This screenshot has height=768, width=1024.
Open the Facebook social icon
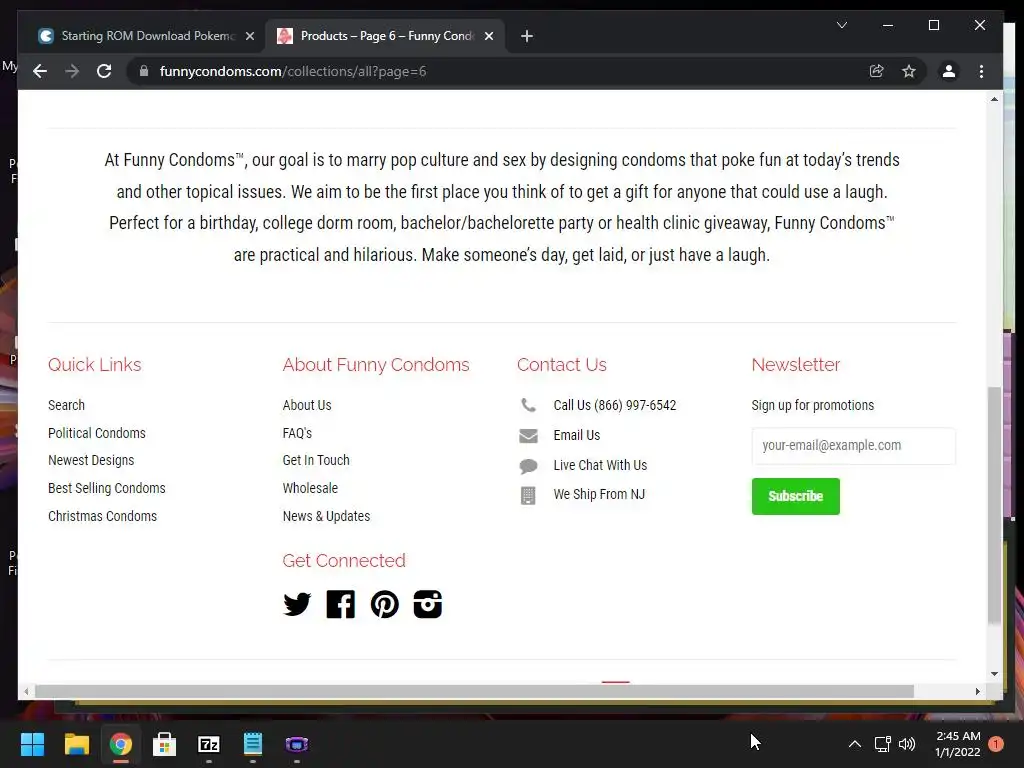click(x=340, y=604)
